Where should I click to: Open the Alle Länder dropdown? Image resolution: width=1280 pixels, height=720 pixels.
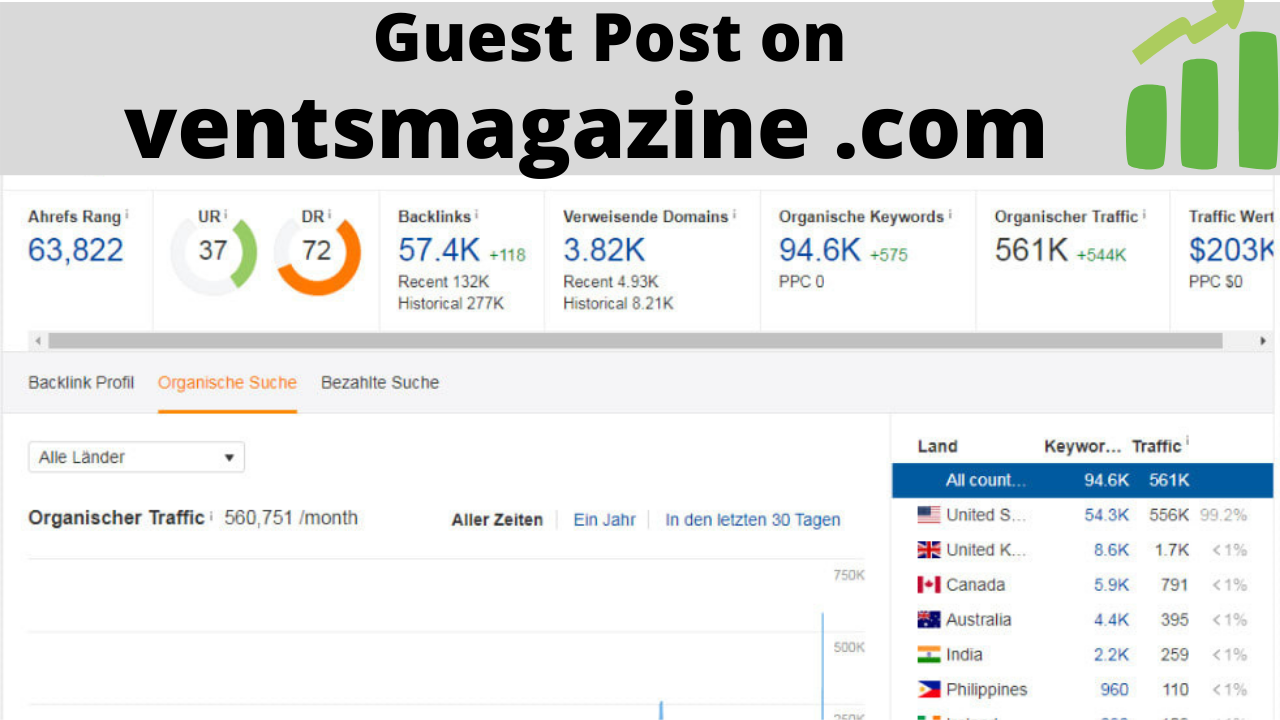click(136, 457)
